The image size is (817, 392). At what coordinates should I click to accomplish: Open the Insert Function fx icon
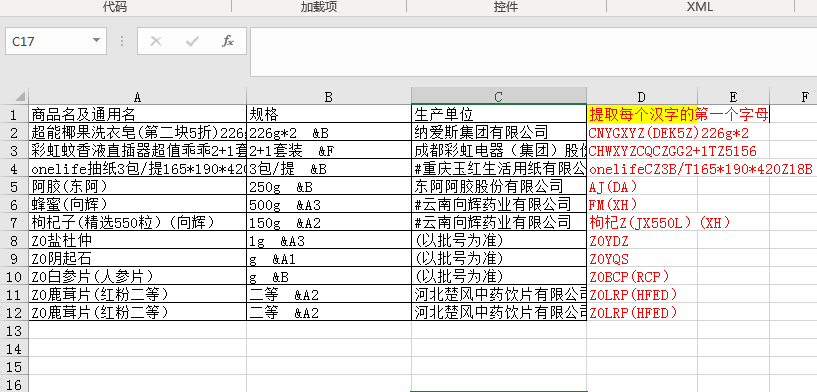(228, 41)
